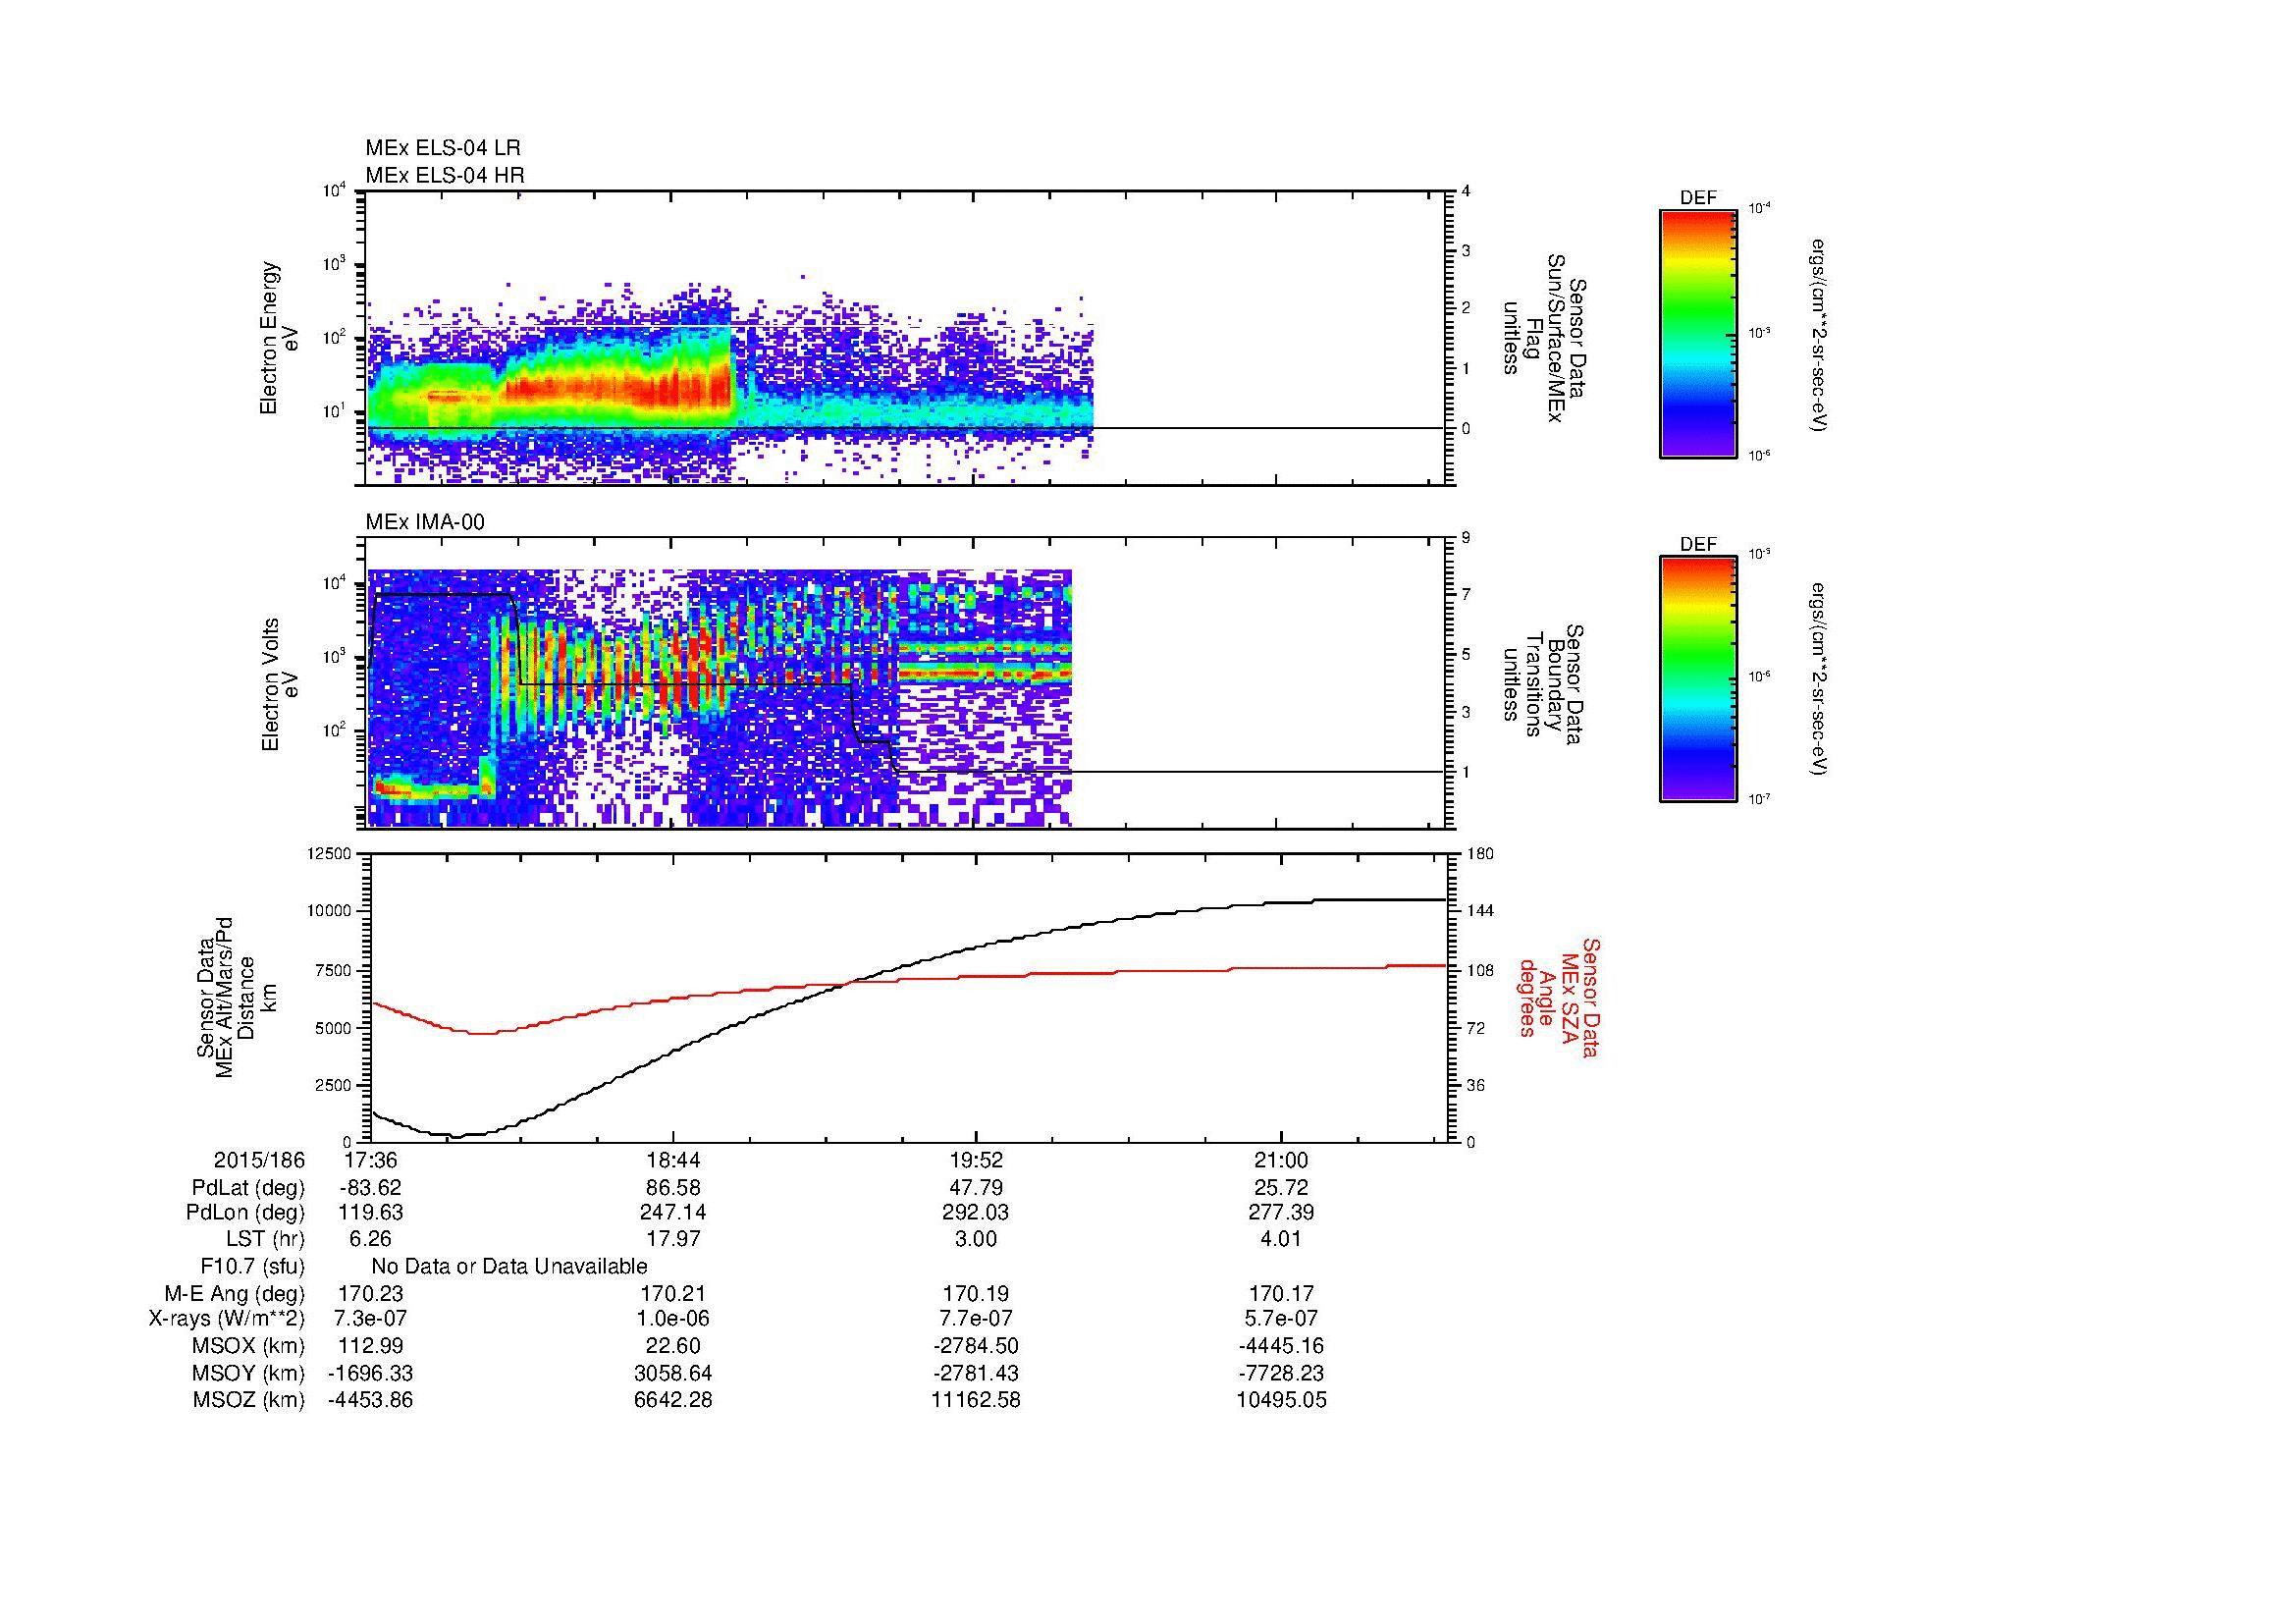Image resolution: width=2296 pixels, height=1623 pixels.
Task: Click 'No Data or Data Unavailable' text
Action: tap(509, 1266)
